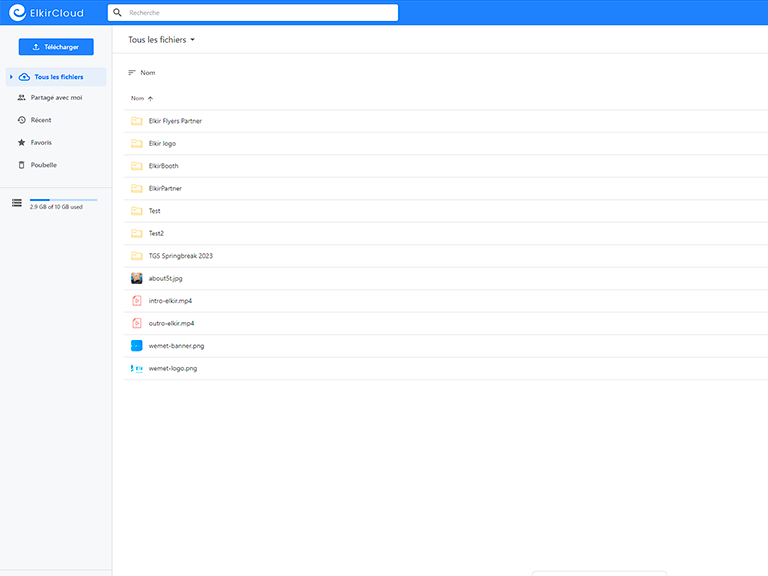Screen dimensions: 768x576
Task: Go to Récent files
Action: click(x=41, y=120)
